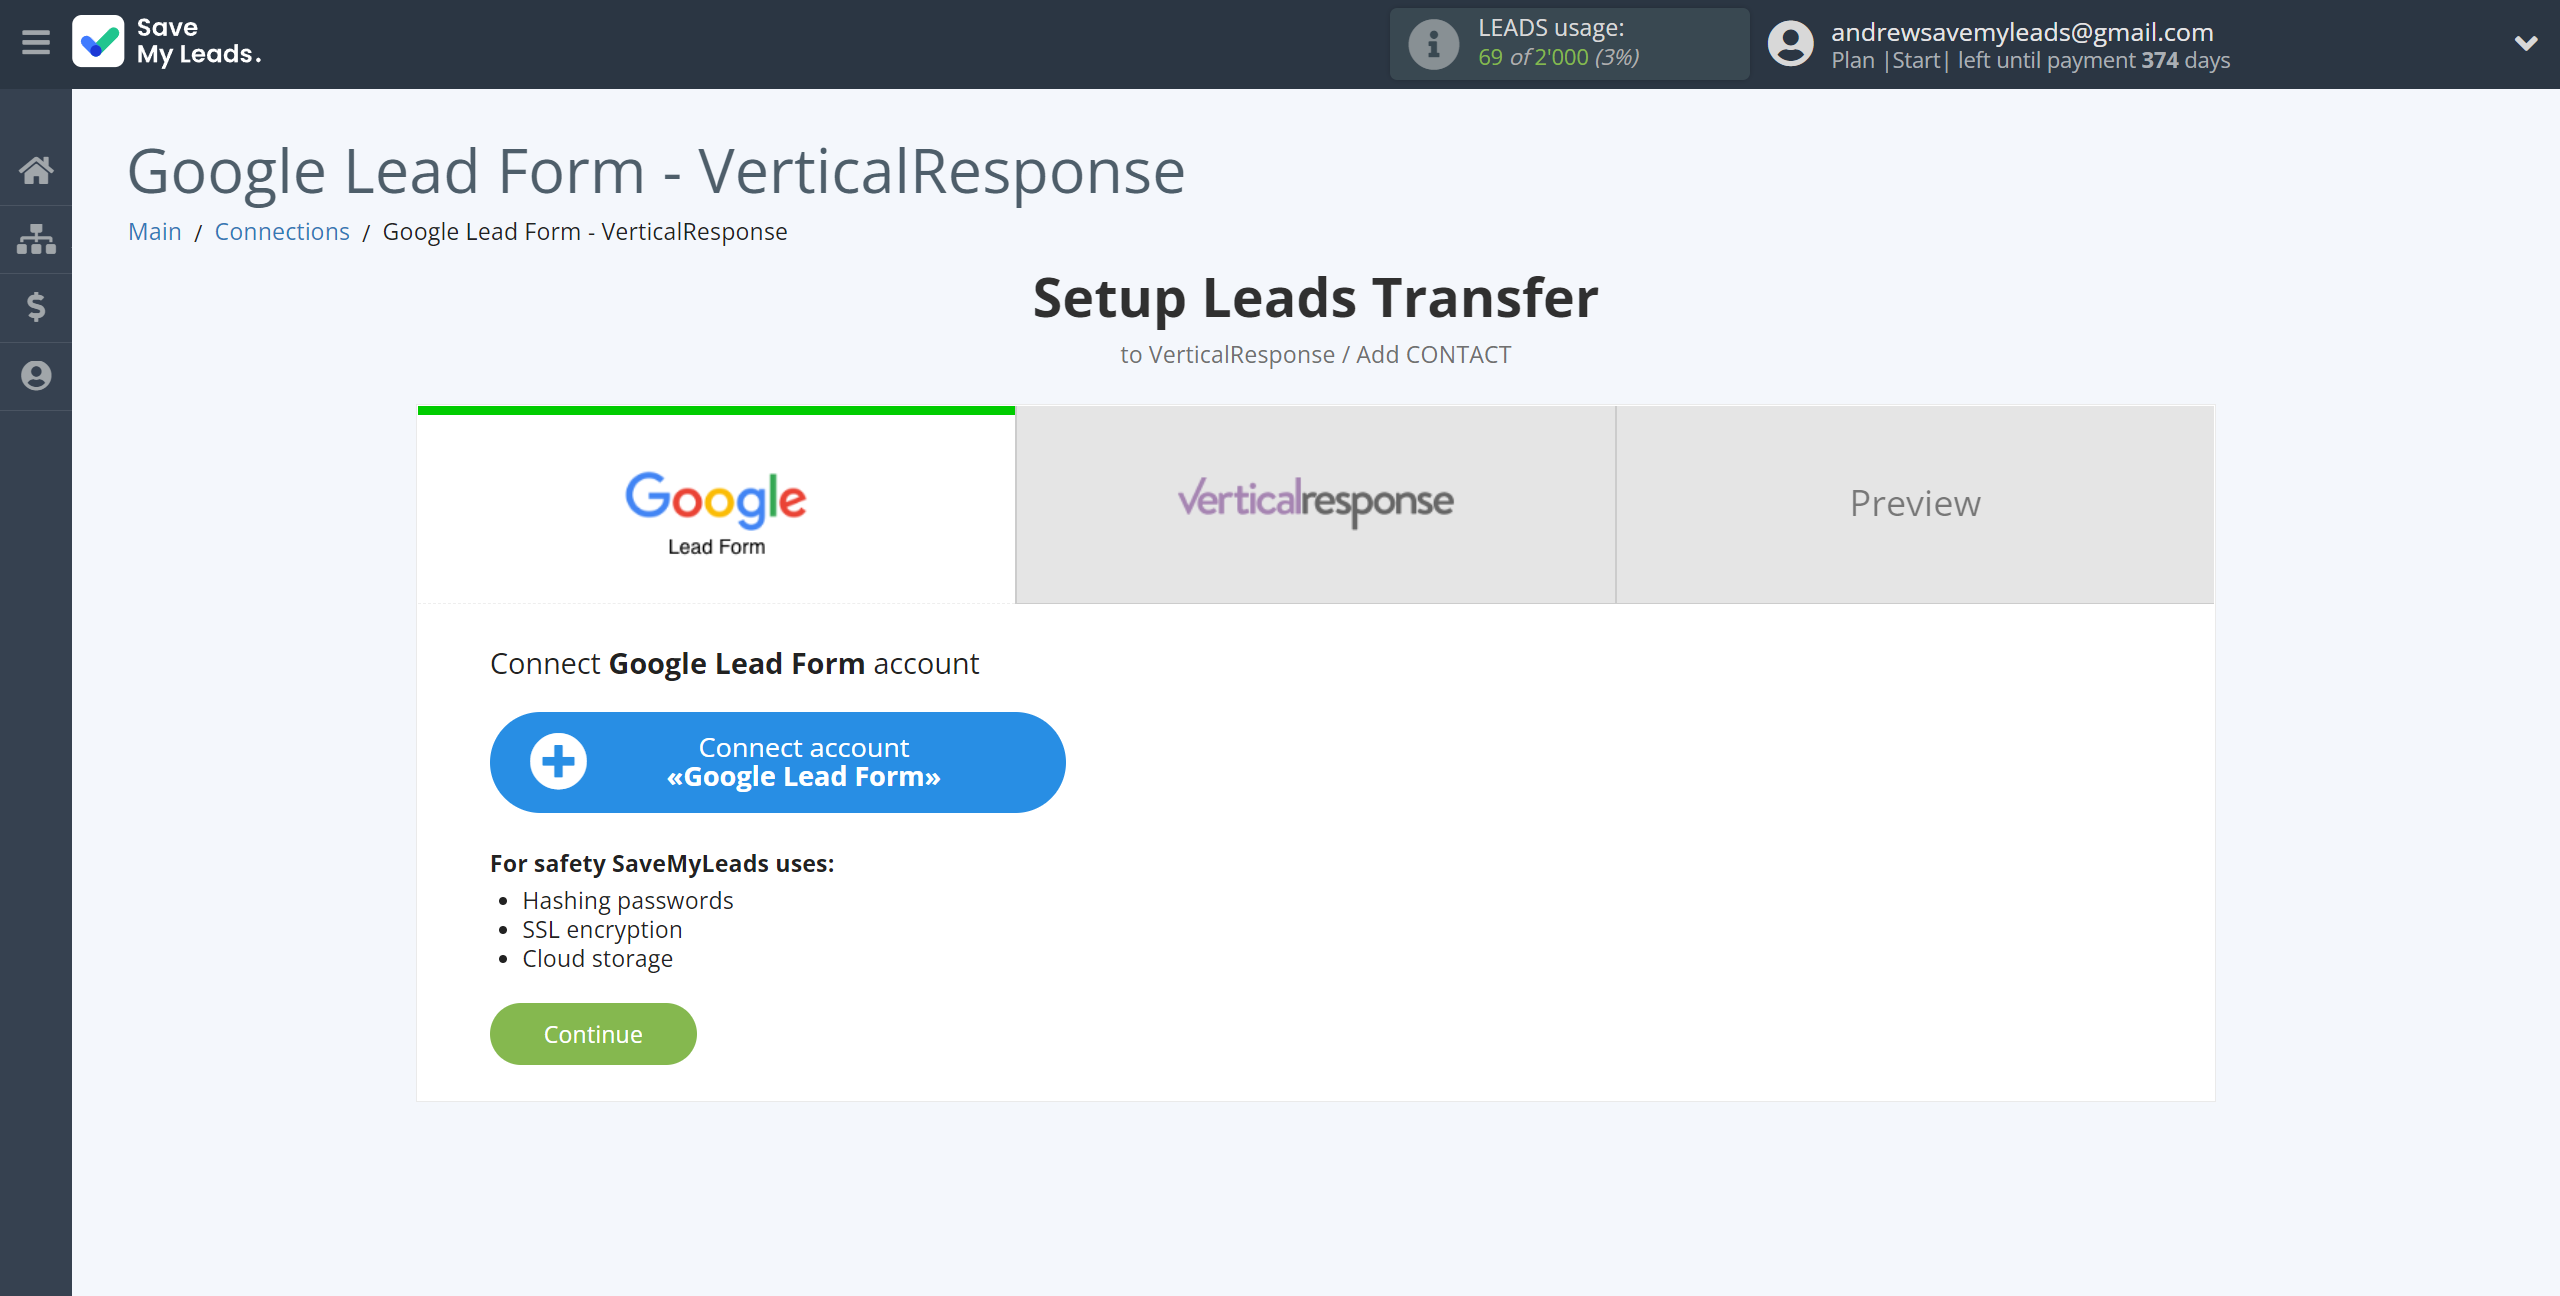This screenshot has height=1296, width=2560.
Task: Click the Continue button
Action: pos(595,1033)
